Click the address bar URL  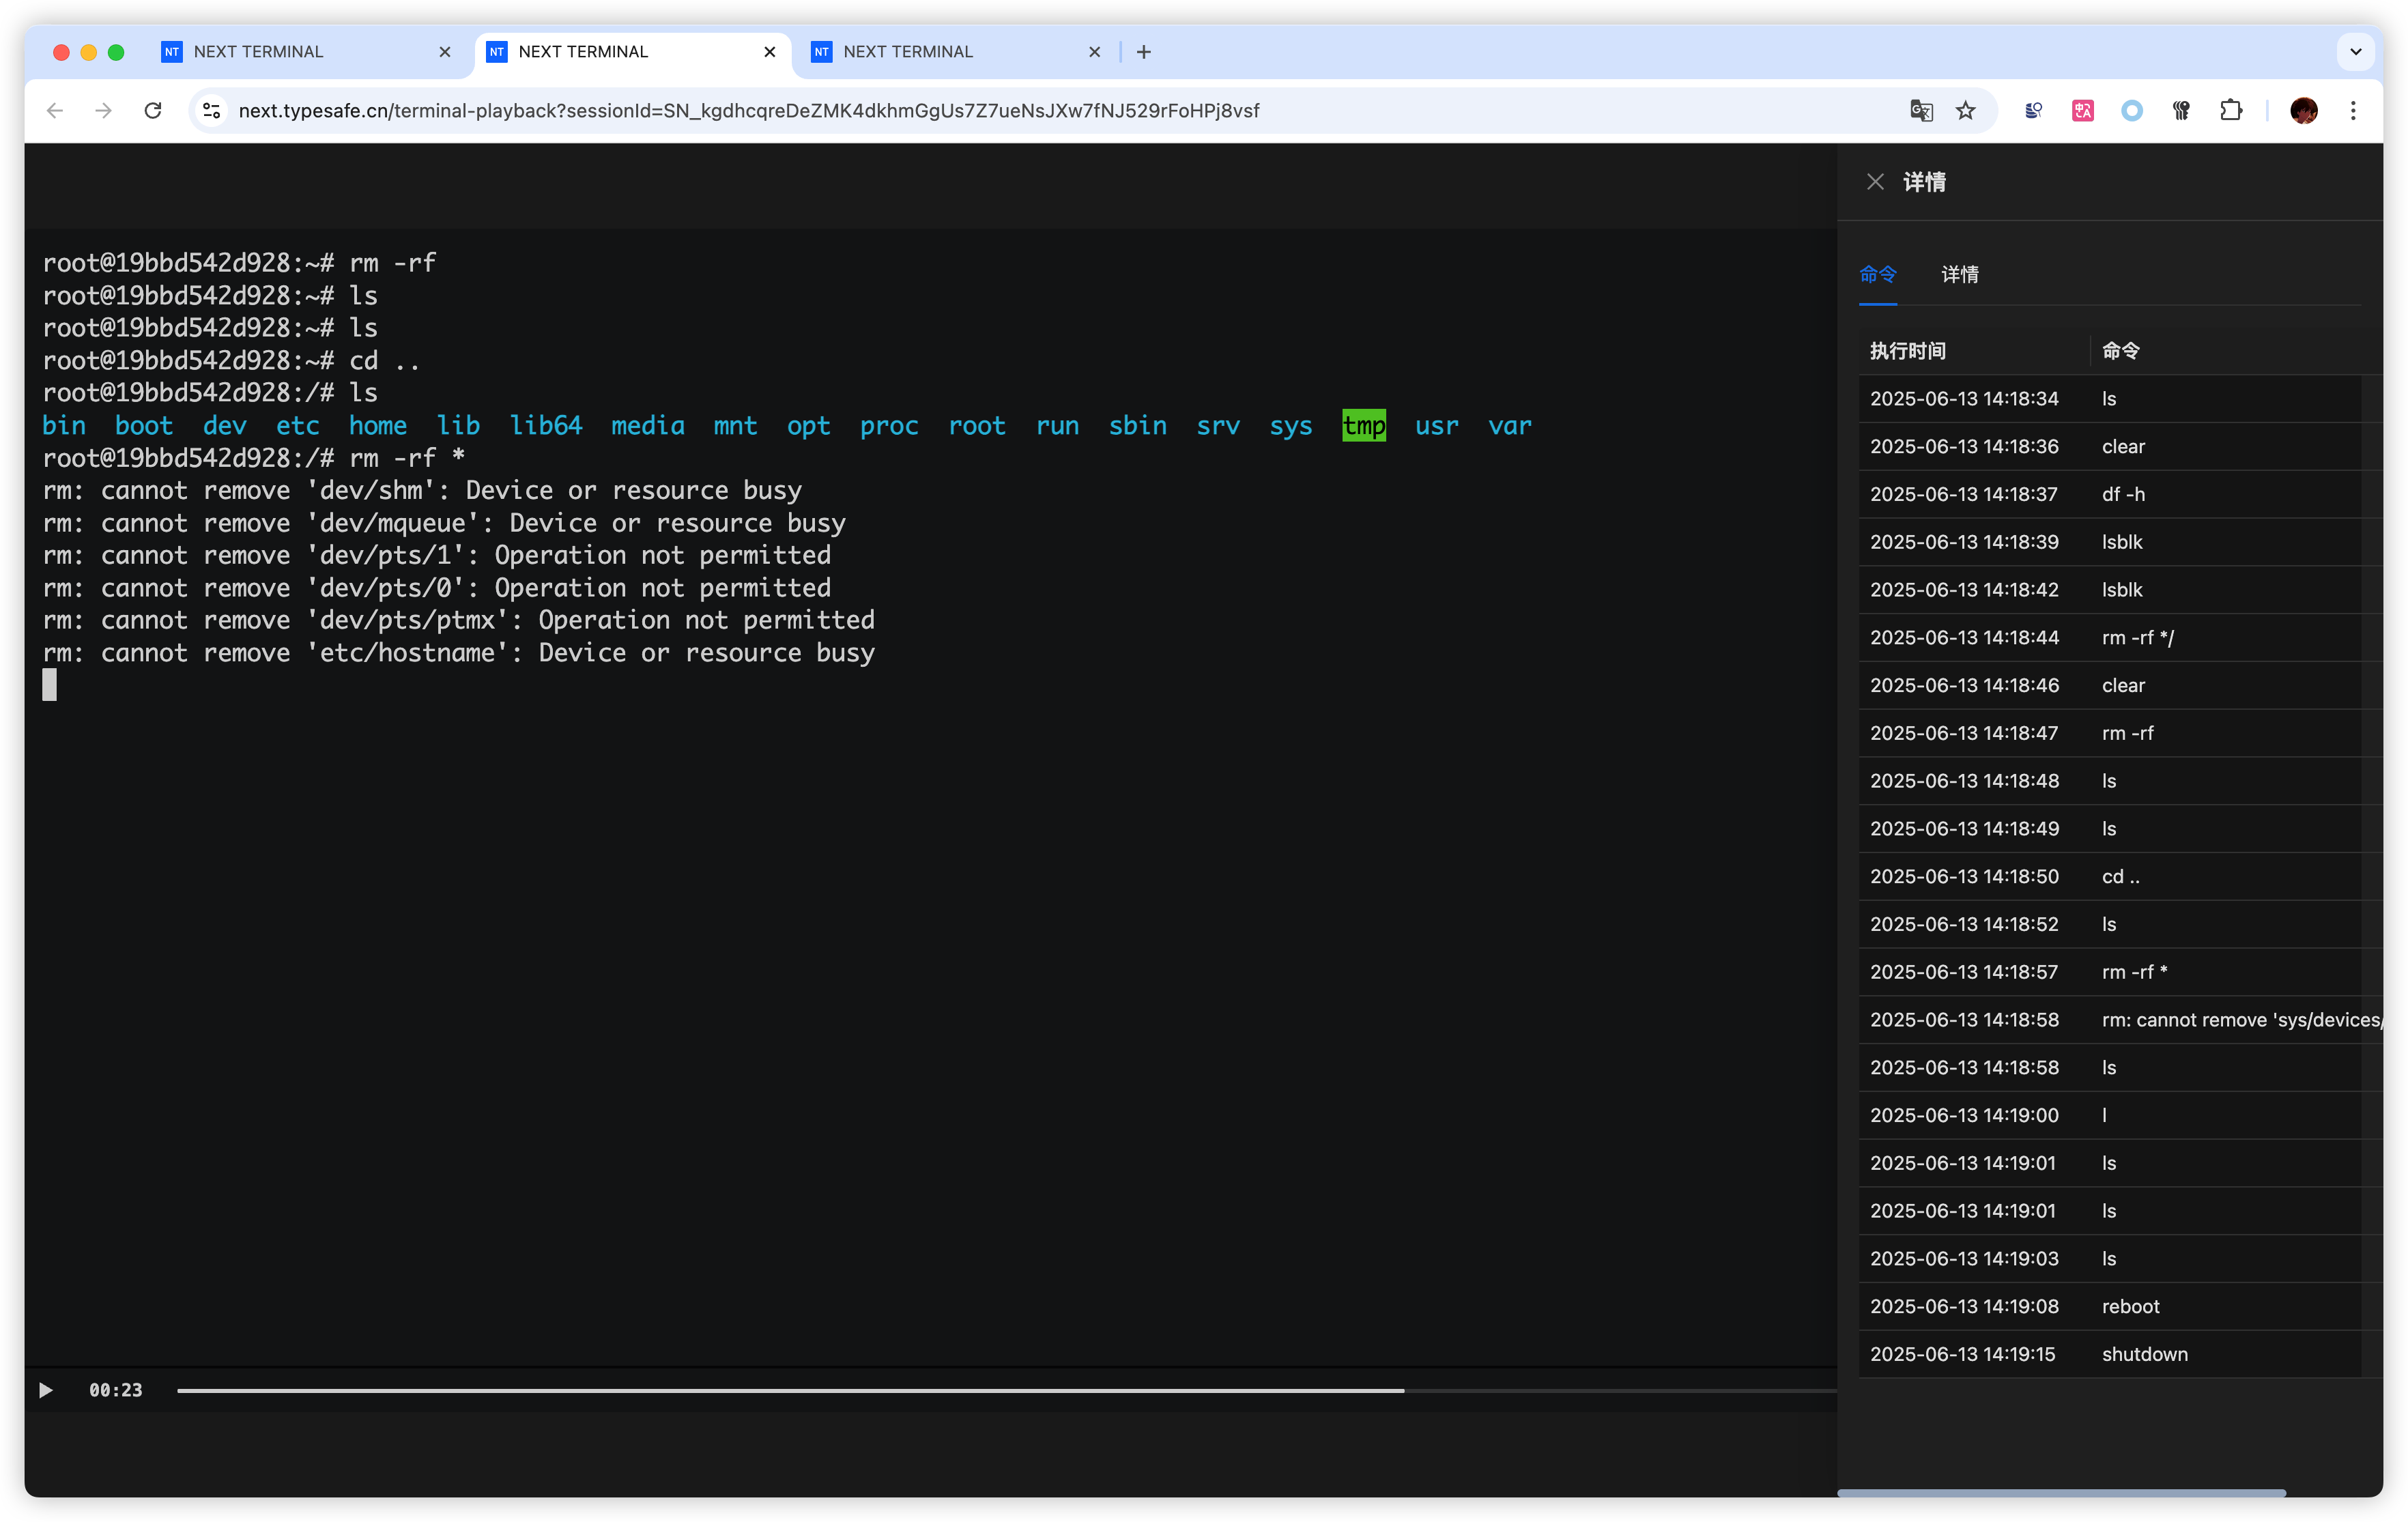(x=748, y=111)
